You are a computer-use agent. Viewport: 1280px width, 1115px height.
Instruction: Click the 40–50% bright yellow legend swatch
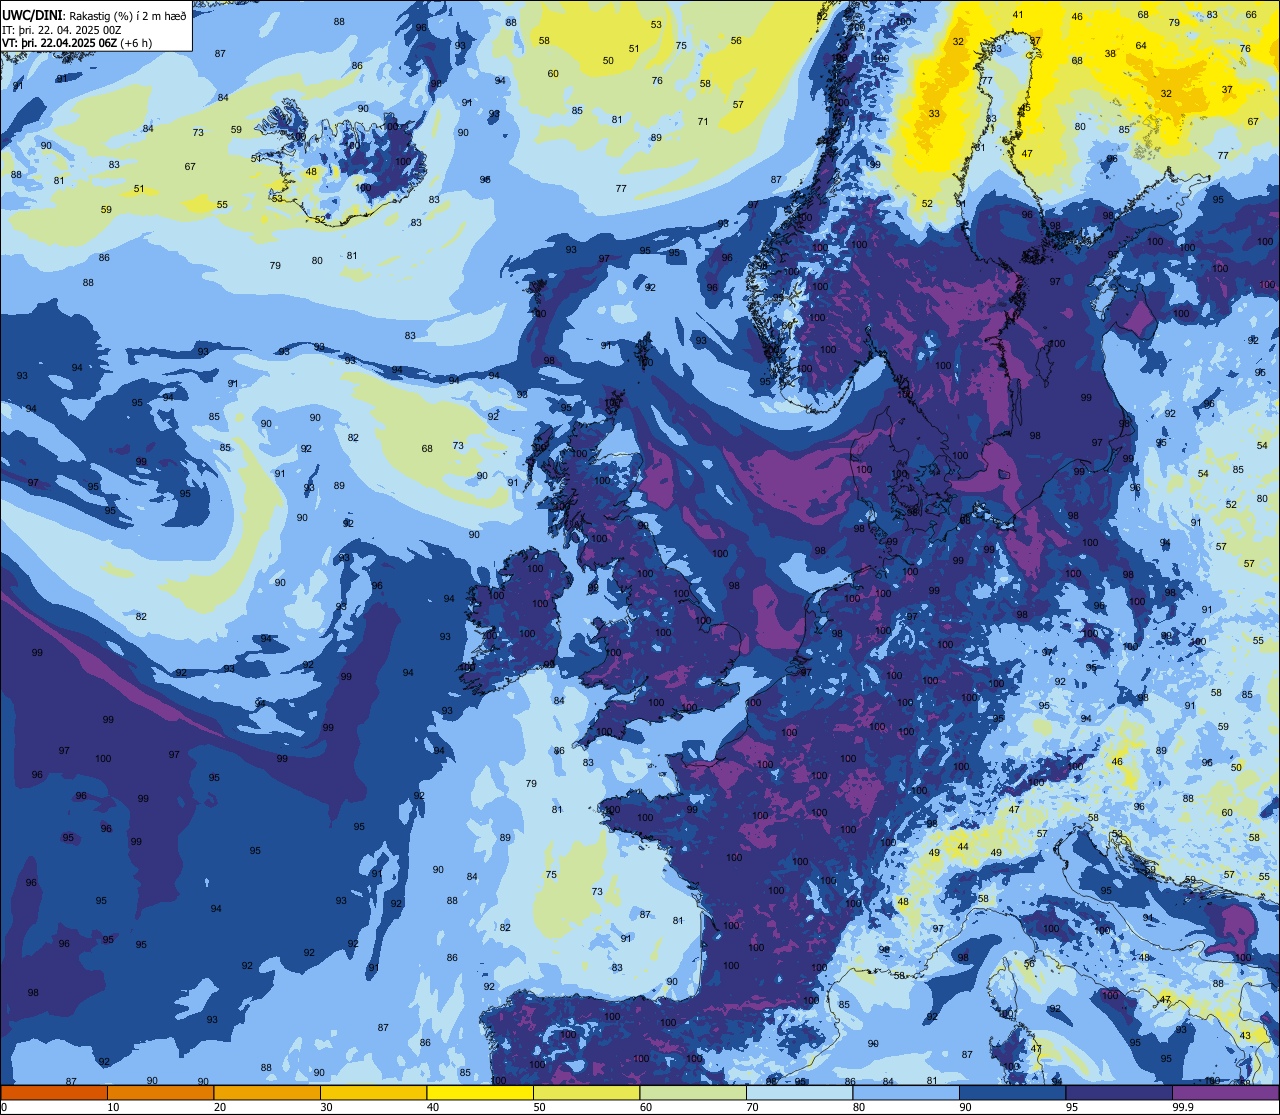pos(480,1092)
